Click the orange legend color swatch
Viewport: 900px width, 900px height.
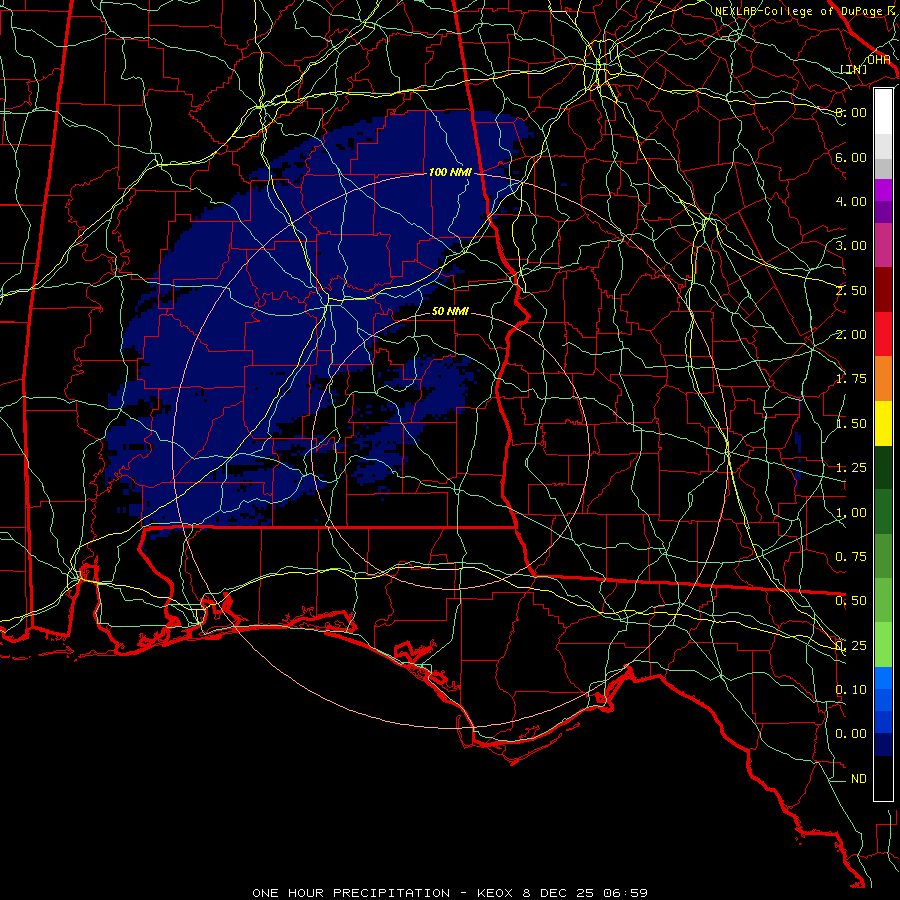click(883, 378)
